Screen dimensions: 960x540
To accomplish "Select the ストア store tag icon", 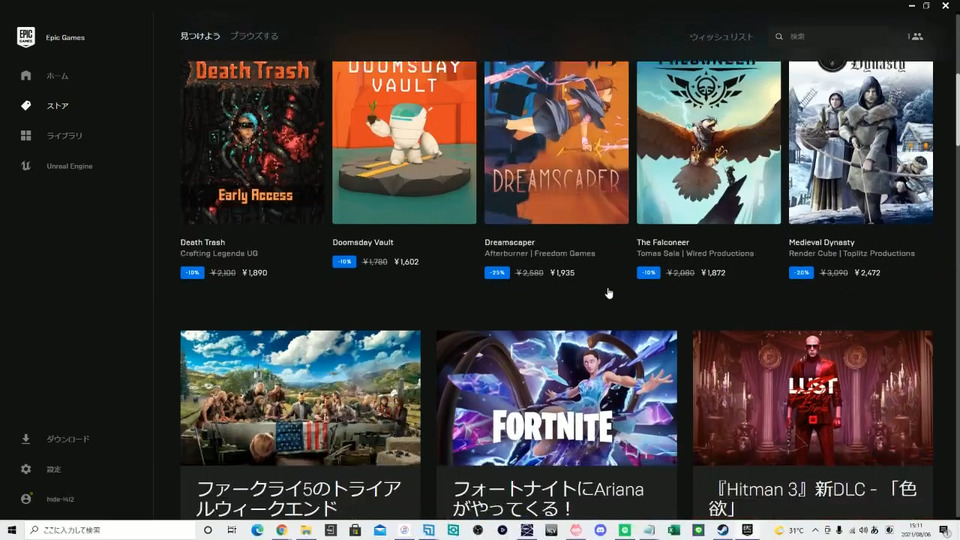I will point(26,105).
